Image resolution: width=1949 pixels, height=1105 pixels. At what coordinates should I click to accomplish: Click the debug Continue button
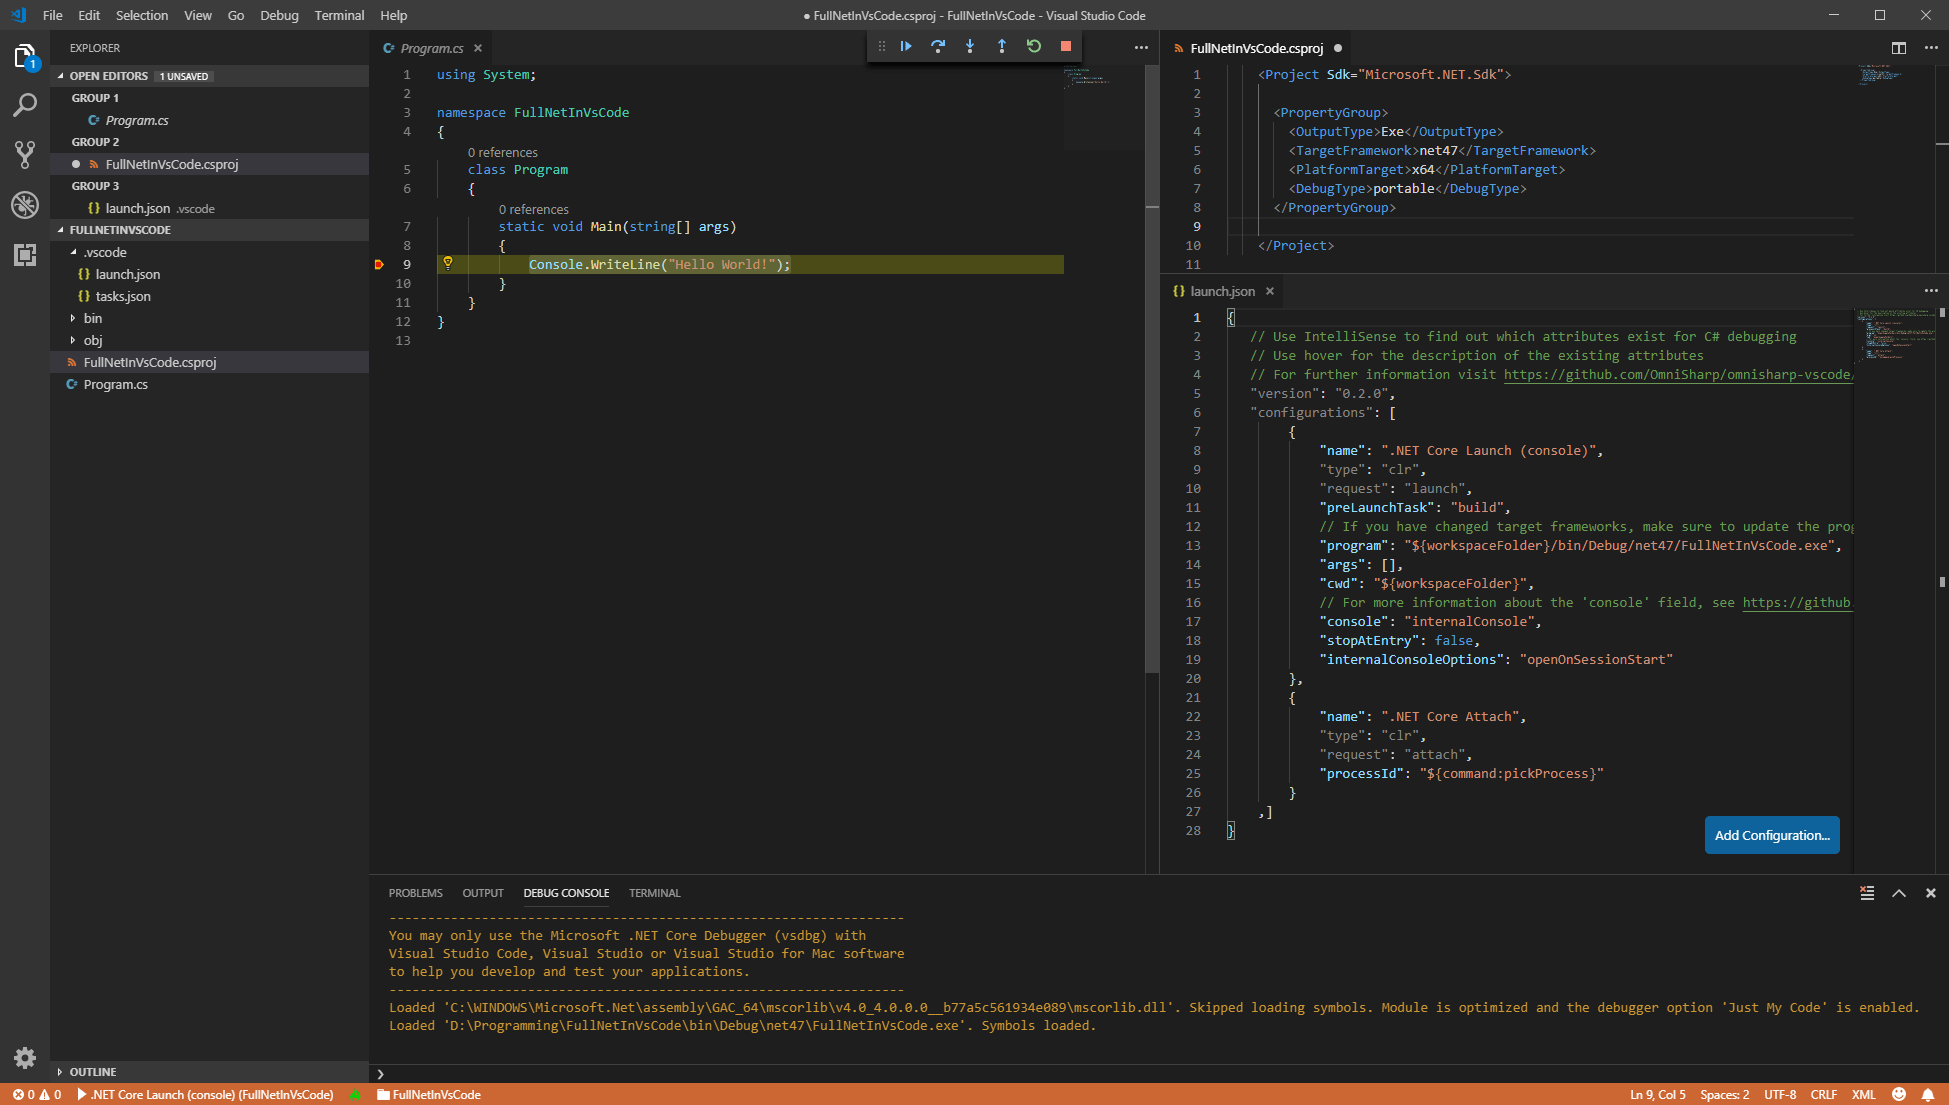click(906, 46)
